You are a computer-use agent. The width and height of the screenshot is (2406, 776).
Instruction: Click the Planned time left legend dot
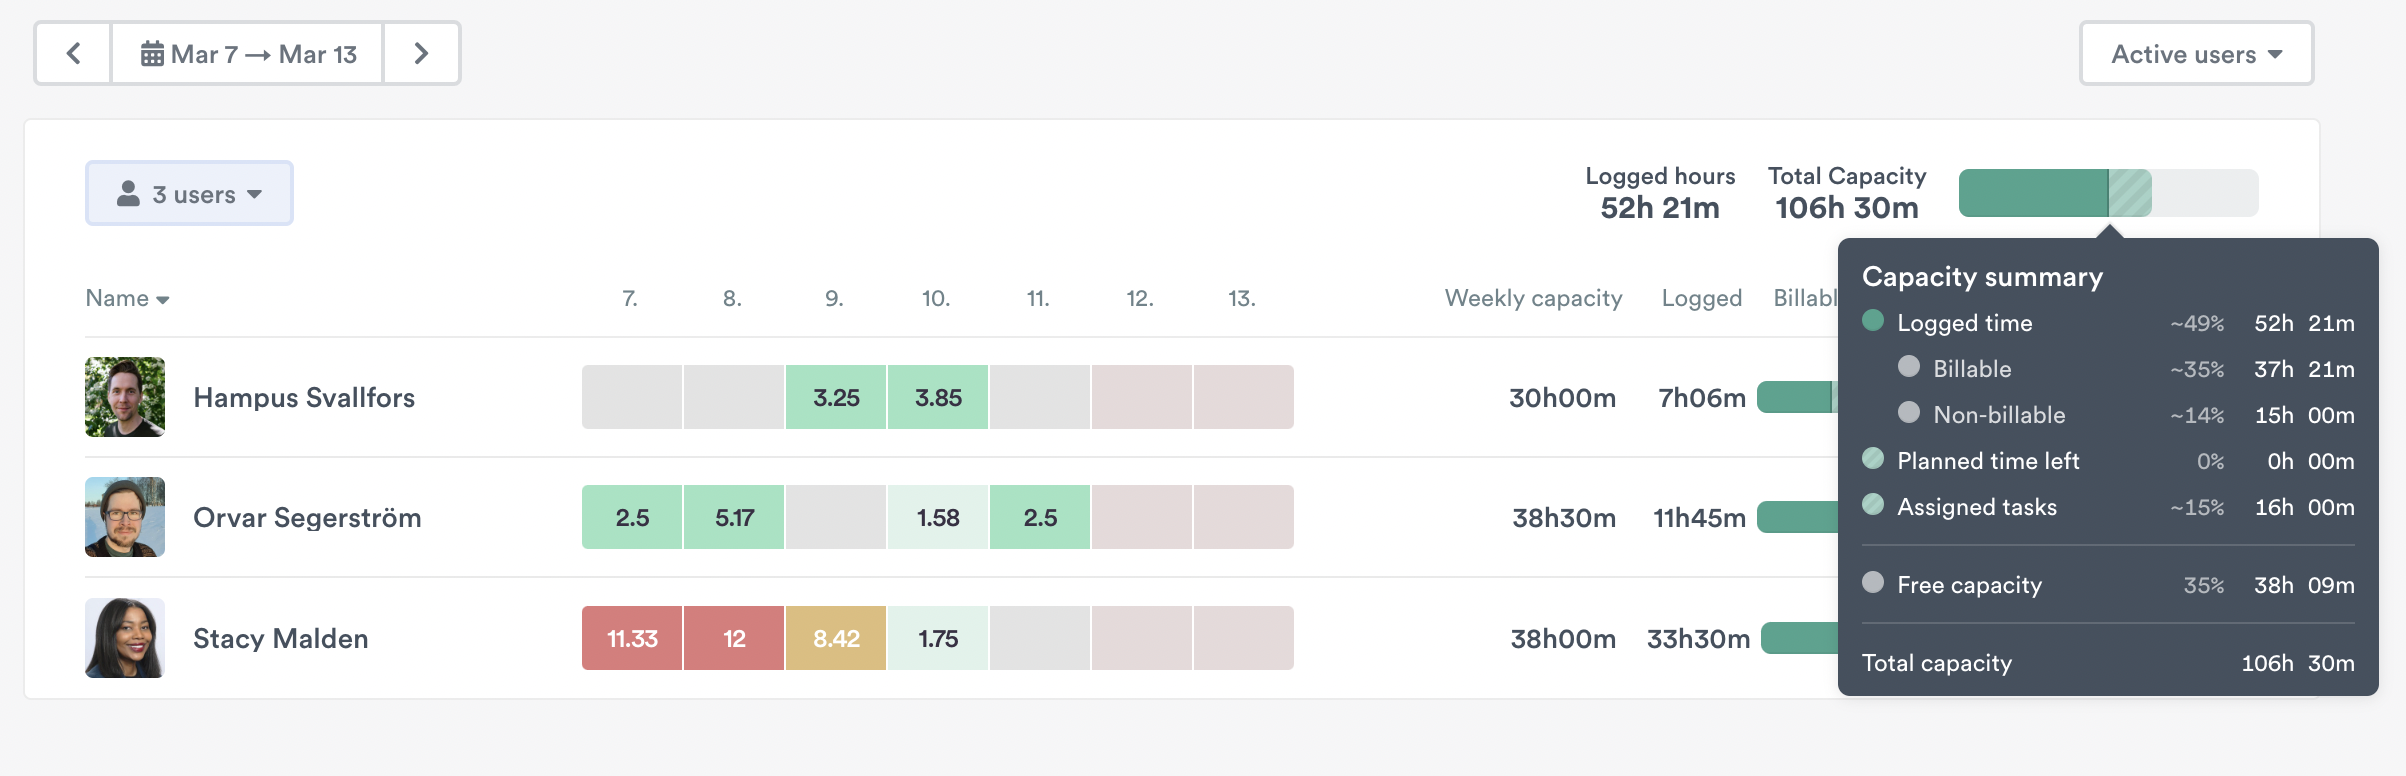click(x=1872, y=460)
